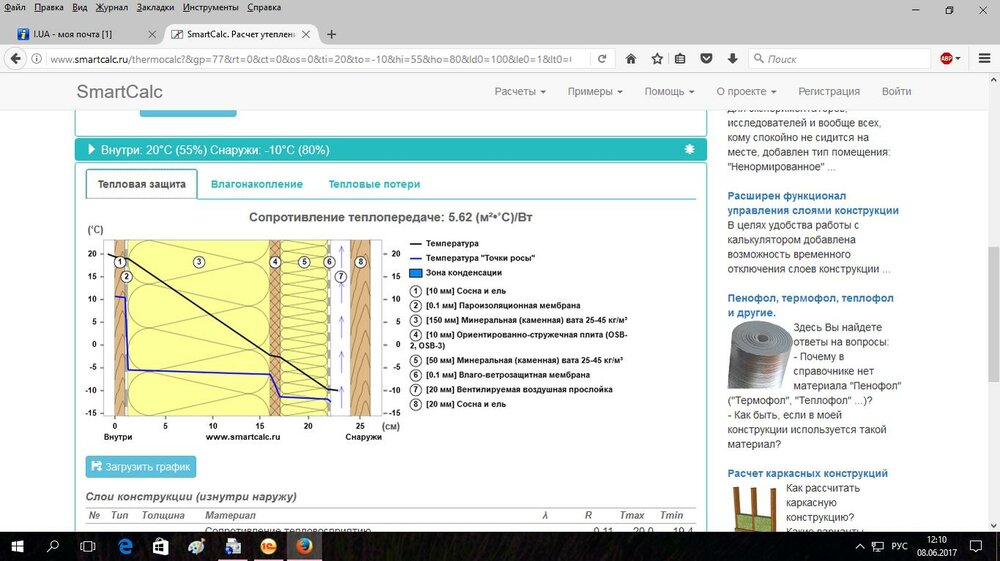Reload the page with the refresh icon

tap(604, 59)
